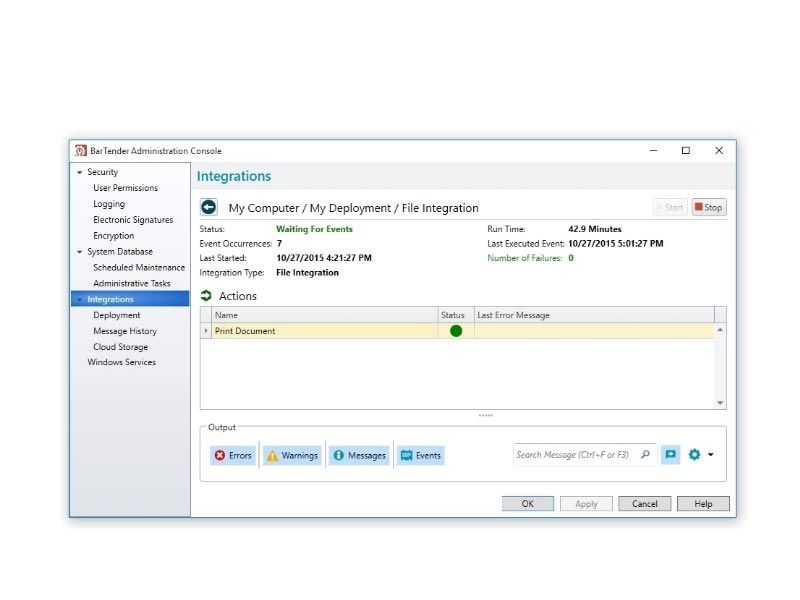800x600 pixels.
Task: Expand the Print Document row arrow
Action: tap(206, 331)
